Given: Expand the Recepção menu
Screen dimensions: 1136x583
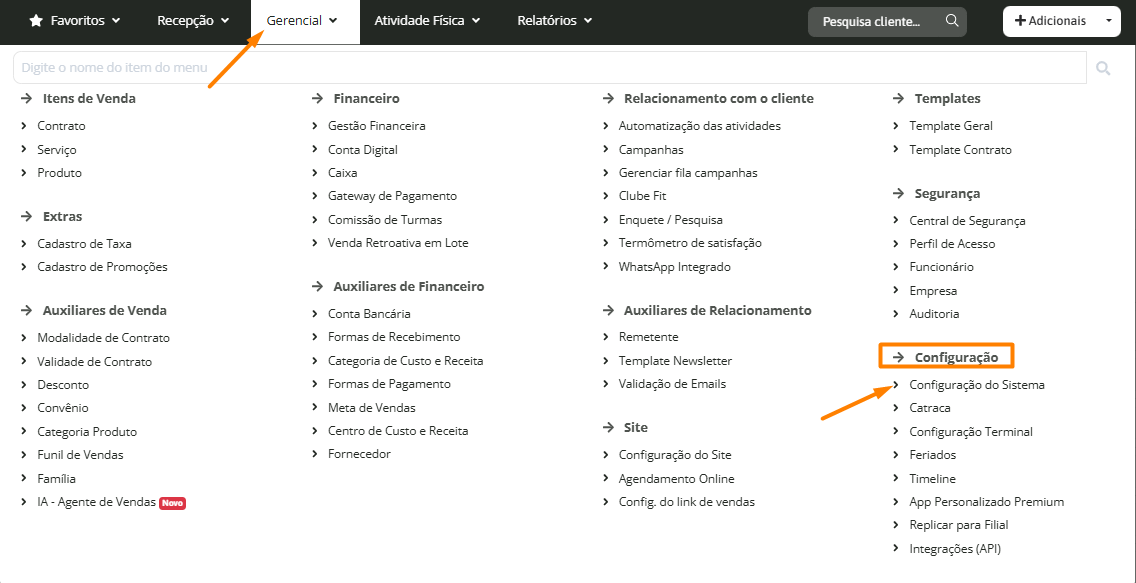Looking at the screenshot, I should (193, 21).
